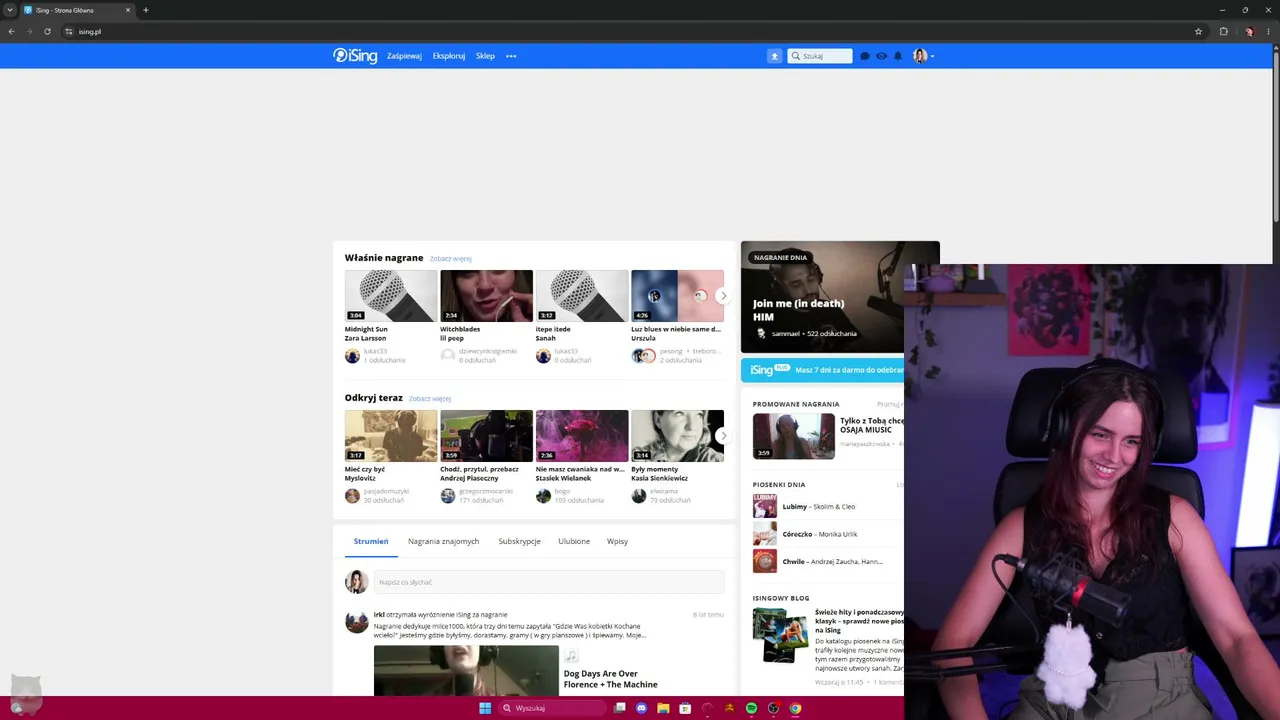Click the elwirama user avatar
The image size is (1280, 720).
click(x=638, y=496)
